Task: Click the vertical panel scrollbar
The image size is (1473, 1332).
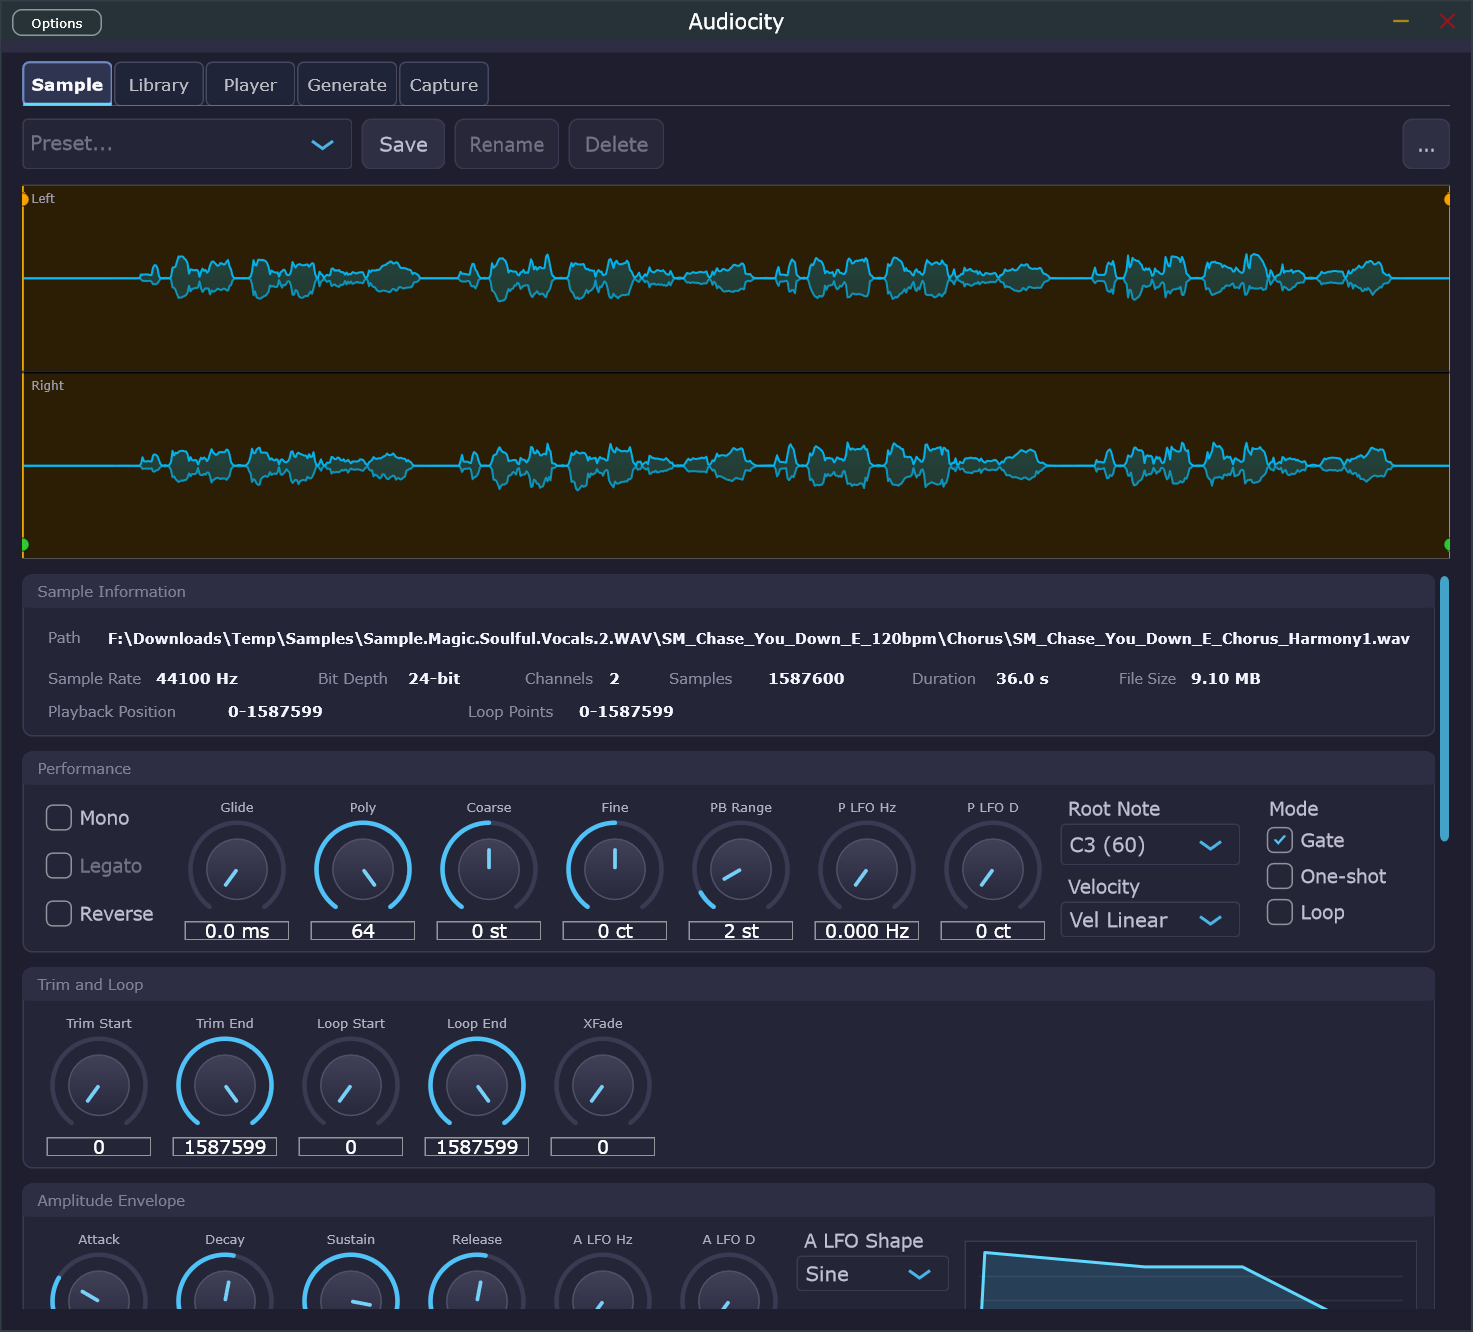Action: [1444, 709]
